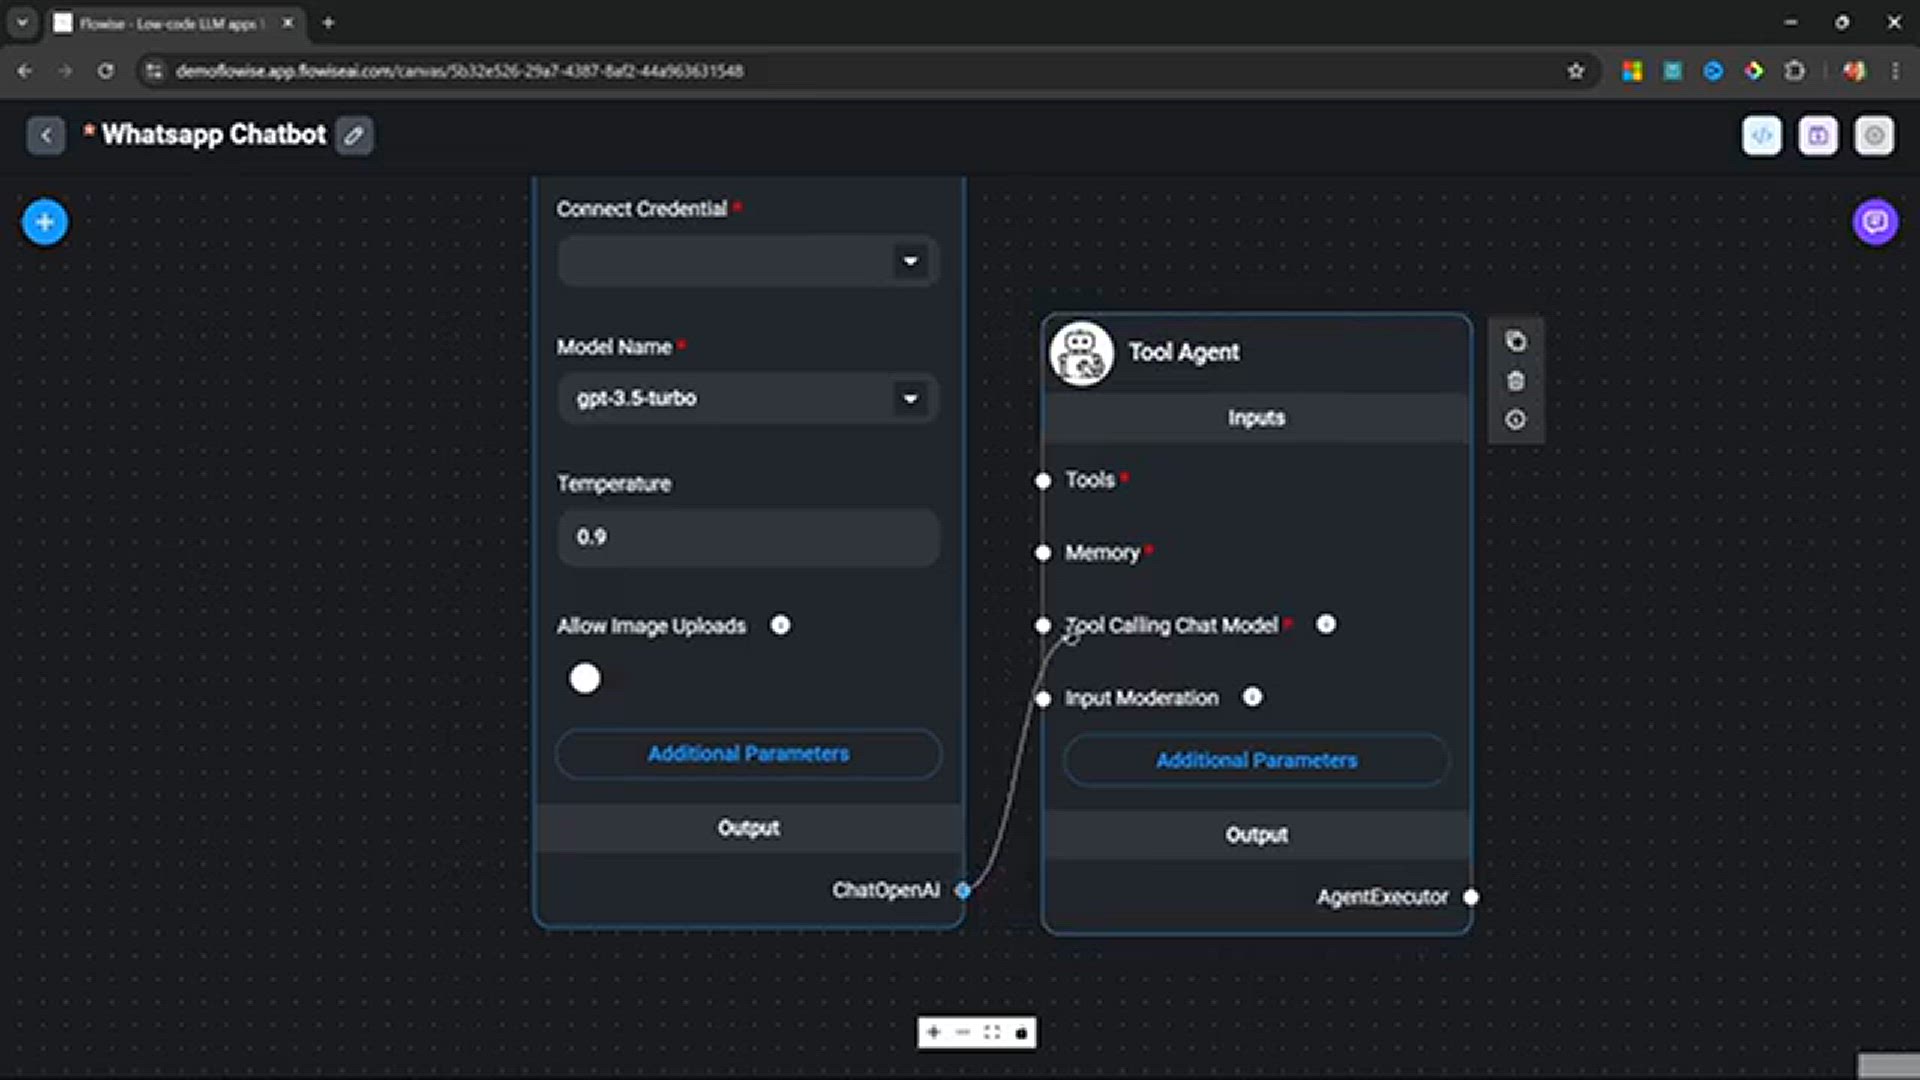Go back using the canvas back arrow

pyautogui.click(x=46, y=135)
